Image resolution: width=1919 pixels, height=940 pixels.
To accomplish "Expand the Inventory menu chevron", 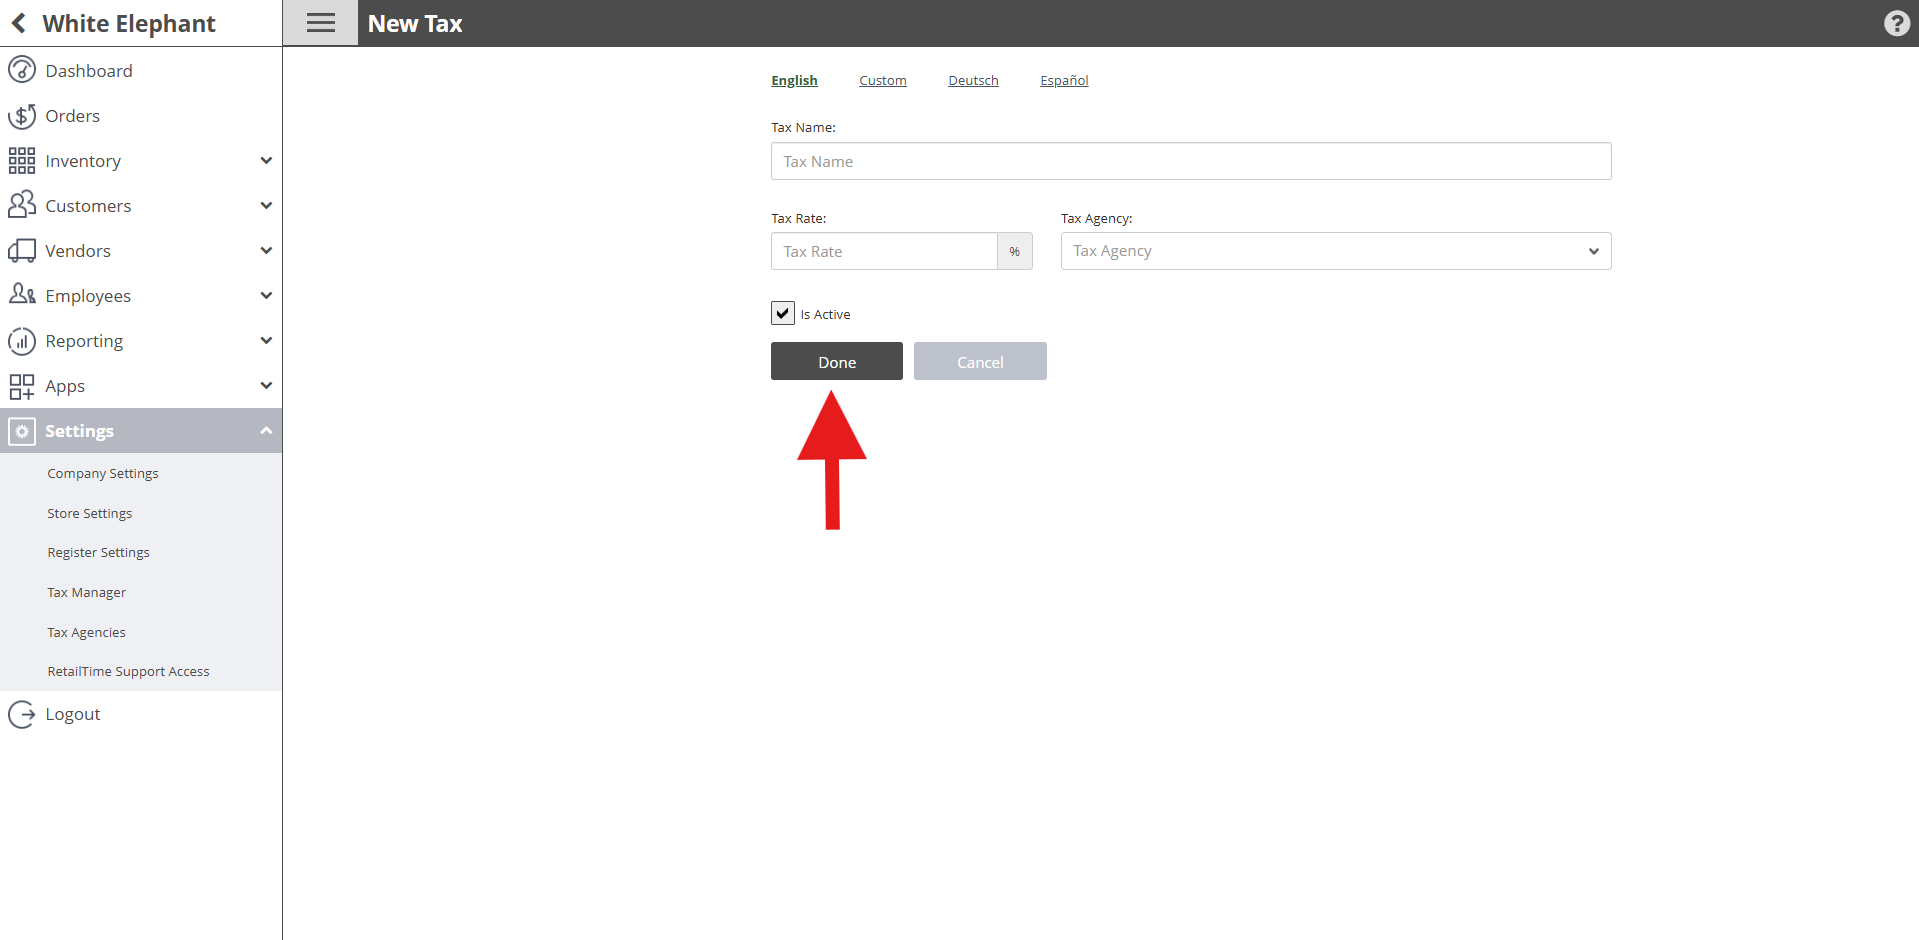I will 266,160.
